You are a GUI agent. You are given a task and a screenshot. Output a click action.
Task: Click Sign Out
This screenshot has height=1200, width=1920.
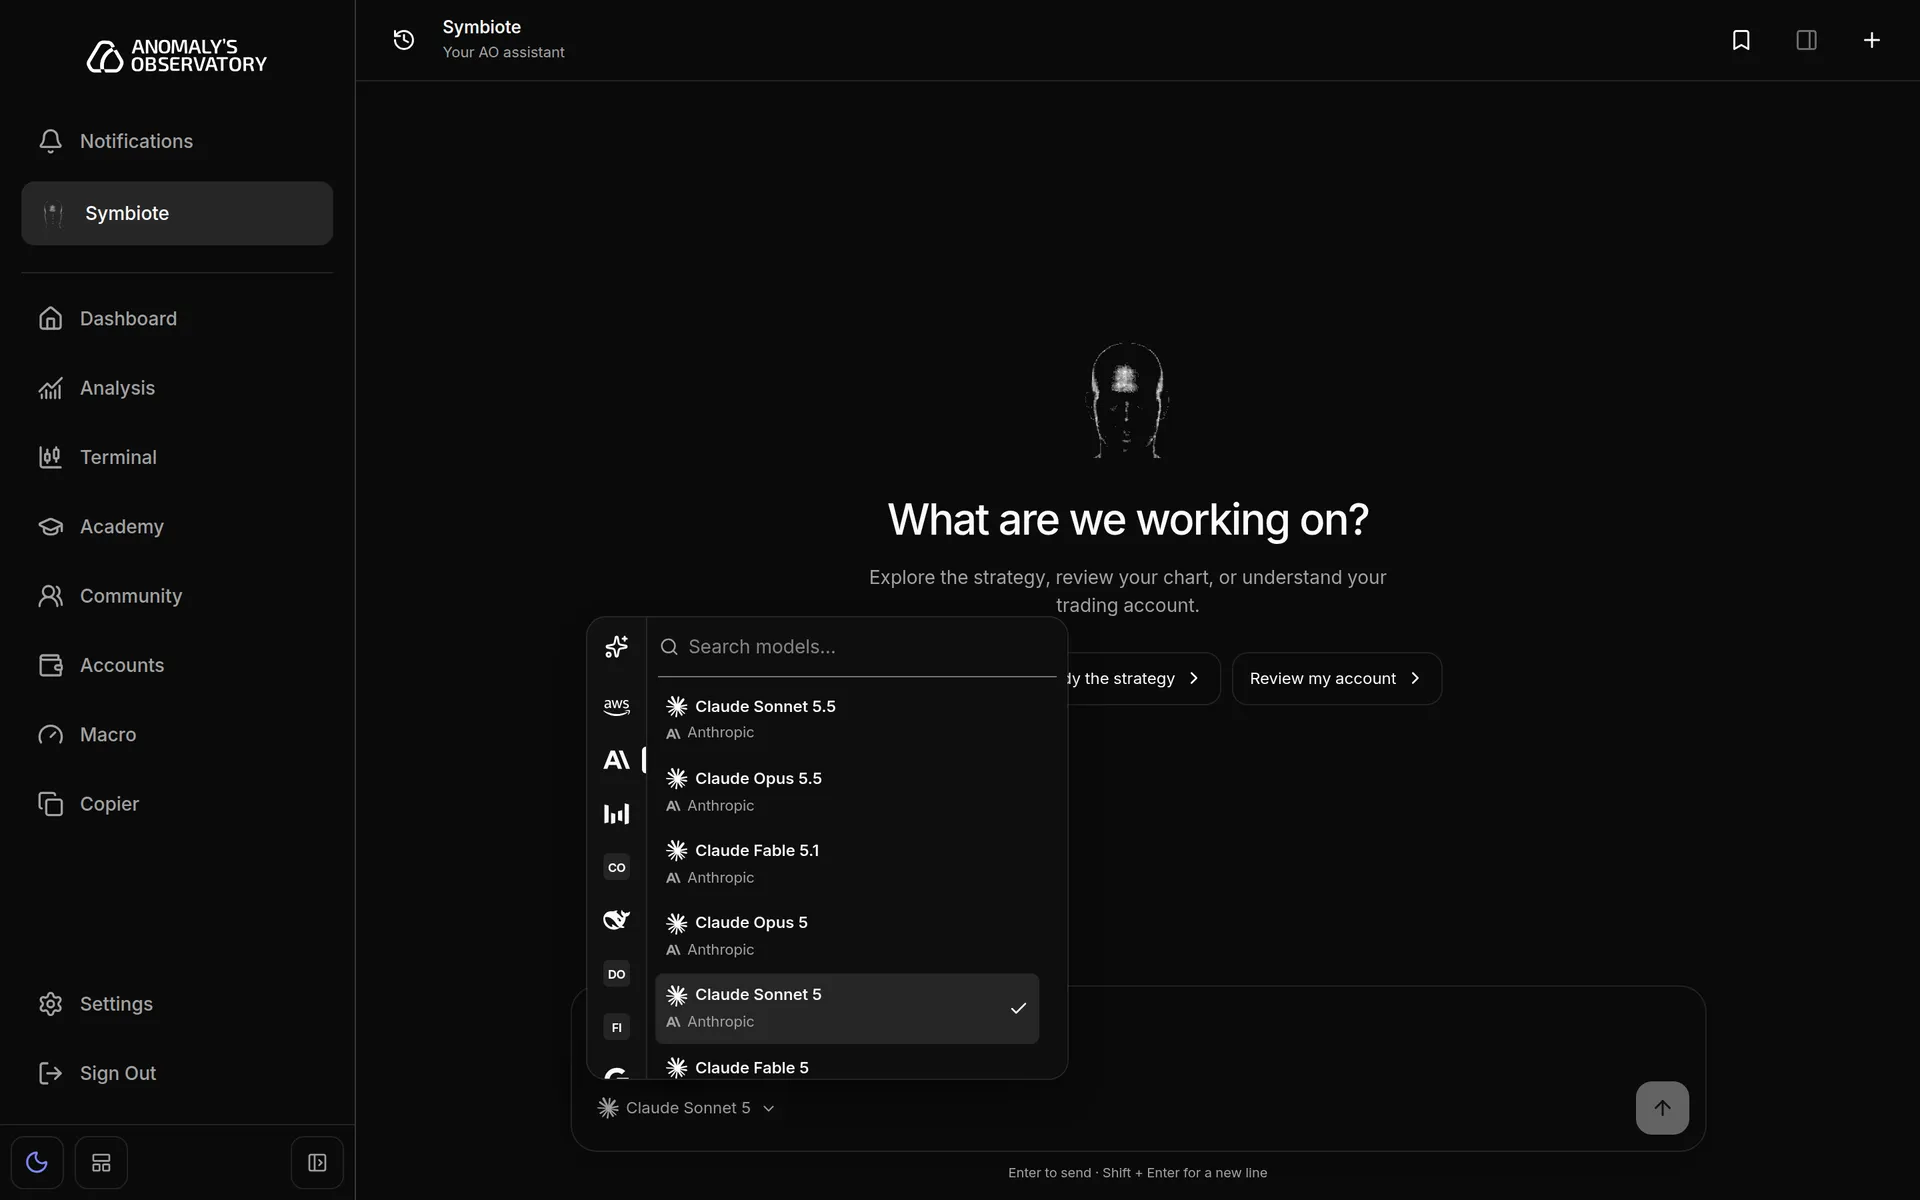[177, 1073]
